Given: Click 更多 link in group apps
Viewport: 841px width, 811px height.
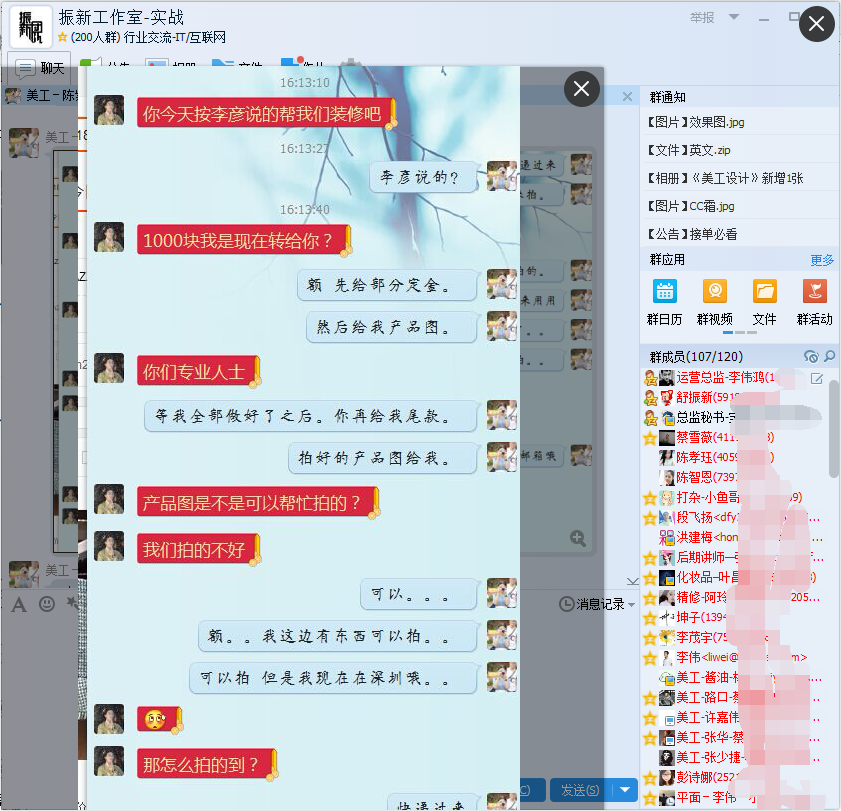Looking at the screenshot, I should tap(822, 260).
